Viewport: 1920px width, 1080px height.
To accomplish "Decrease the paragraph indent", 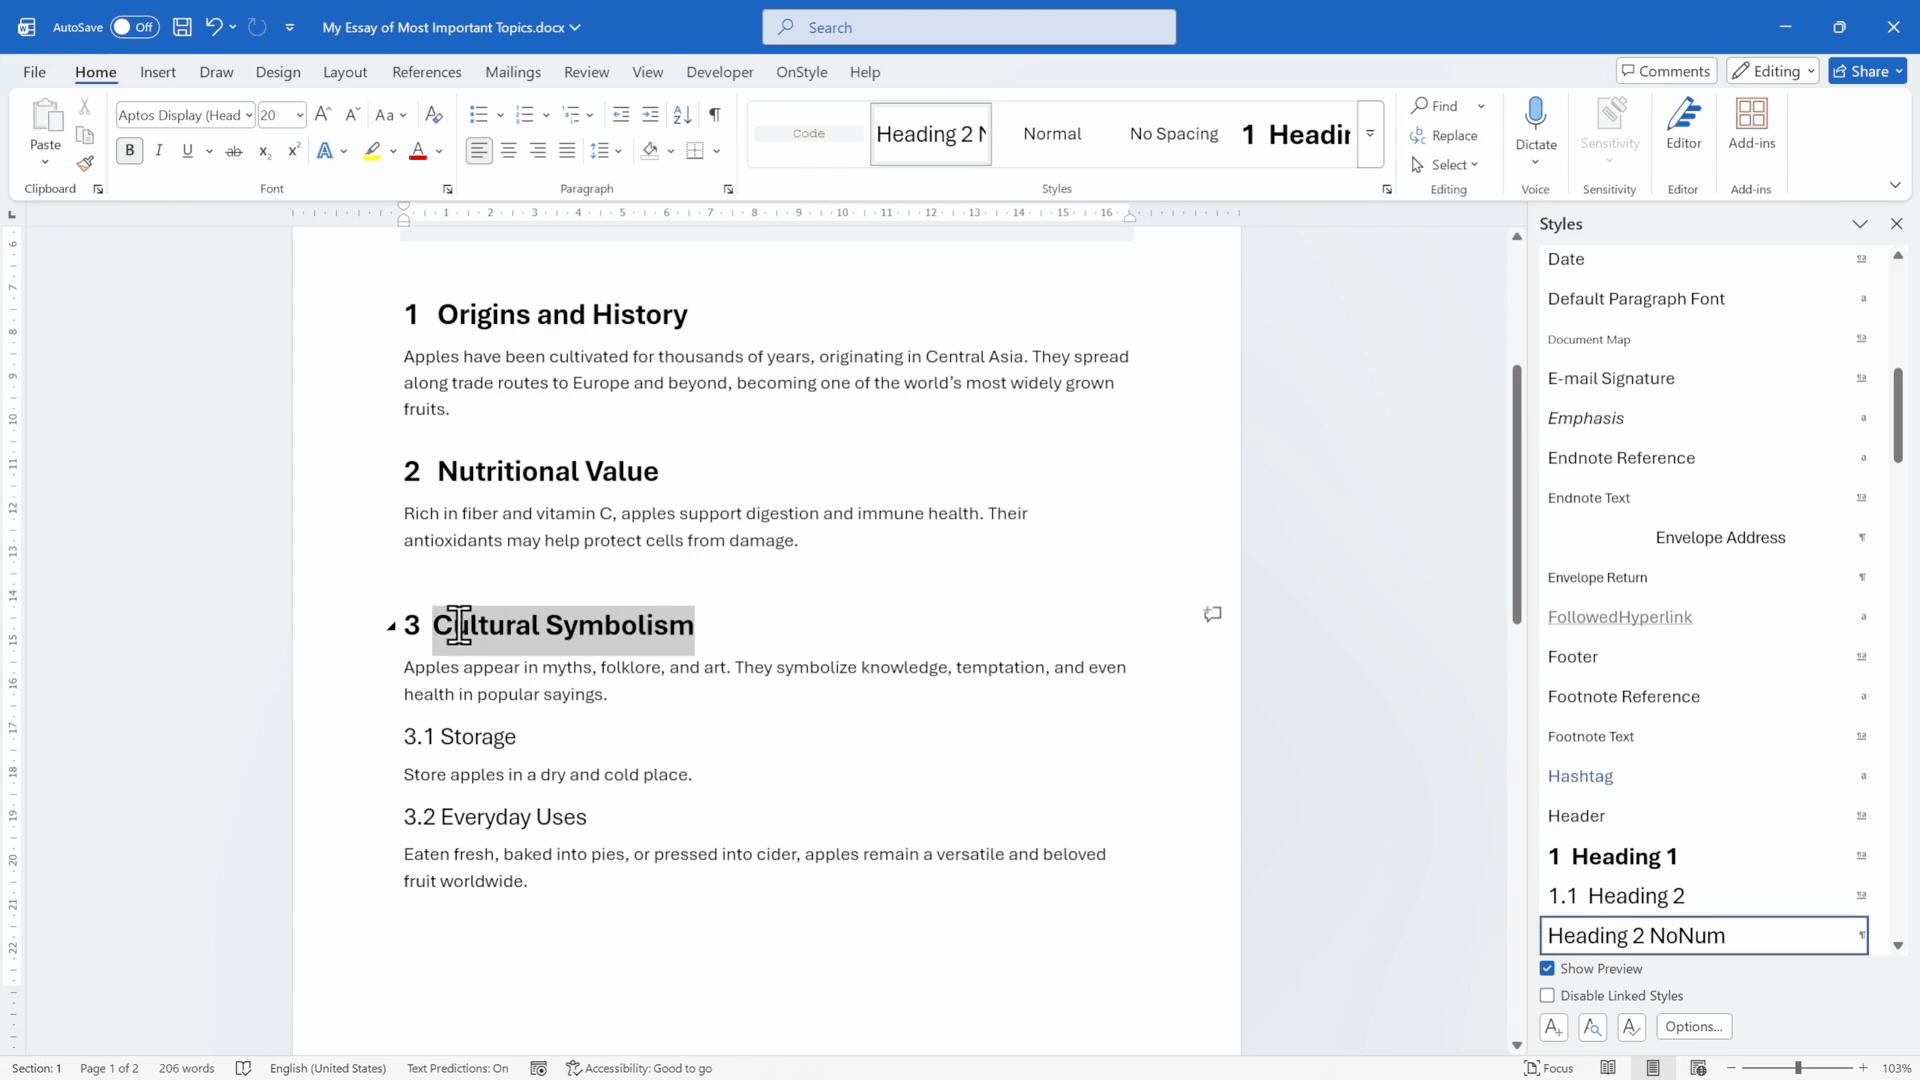I will [x=621, y=115].
